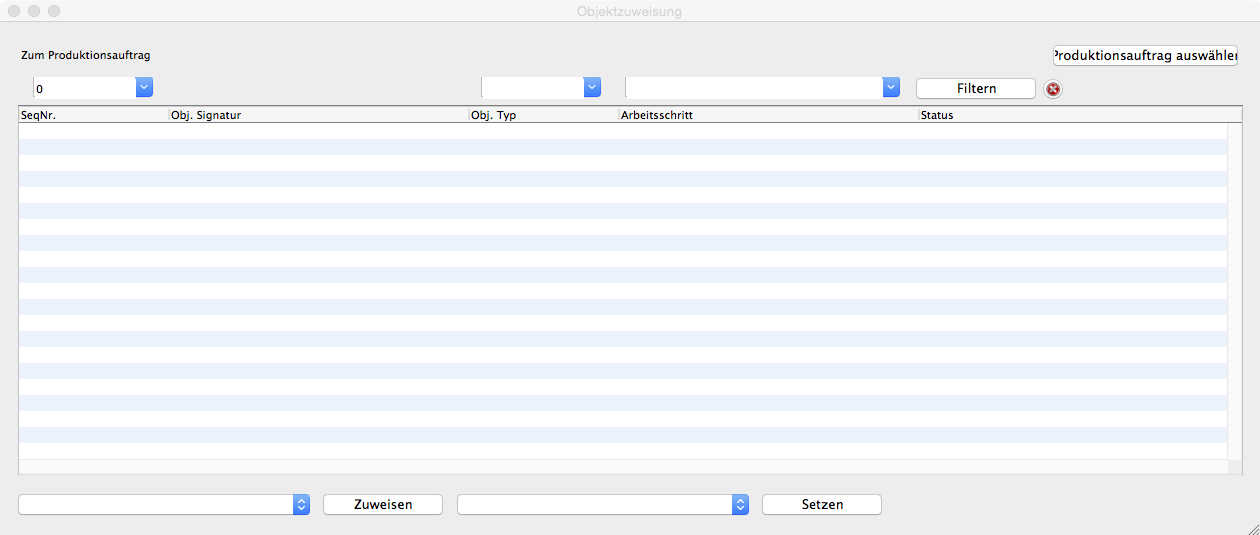The width and height of the screenshot is (1260, 535).
Task: Open the Produktionsauftrag number combo box arrow
Action: click(144, 88)
